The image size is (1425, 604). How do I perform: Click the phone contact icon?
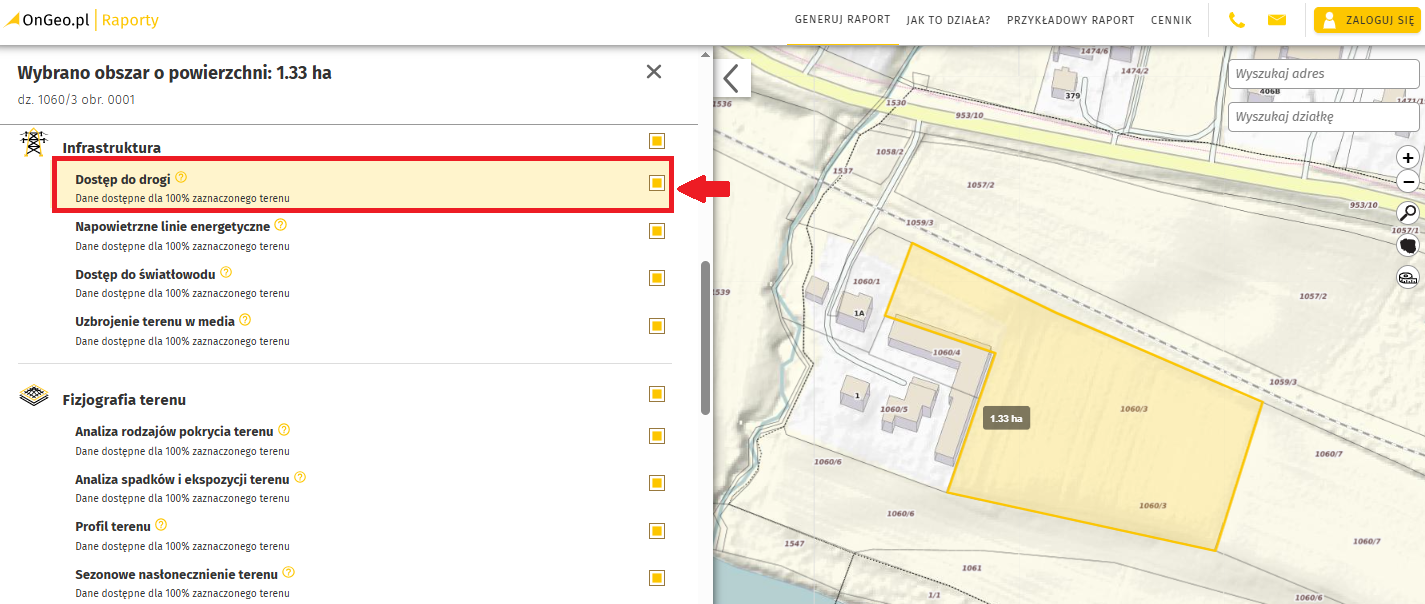point(1236,20)
